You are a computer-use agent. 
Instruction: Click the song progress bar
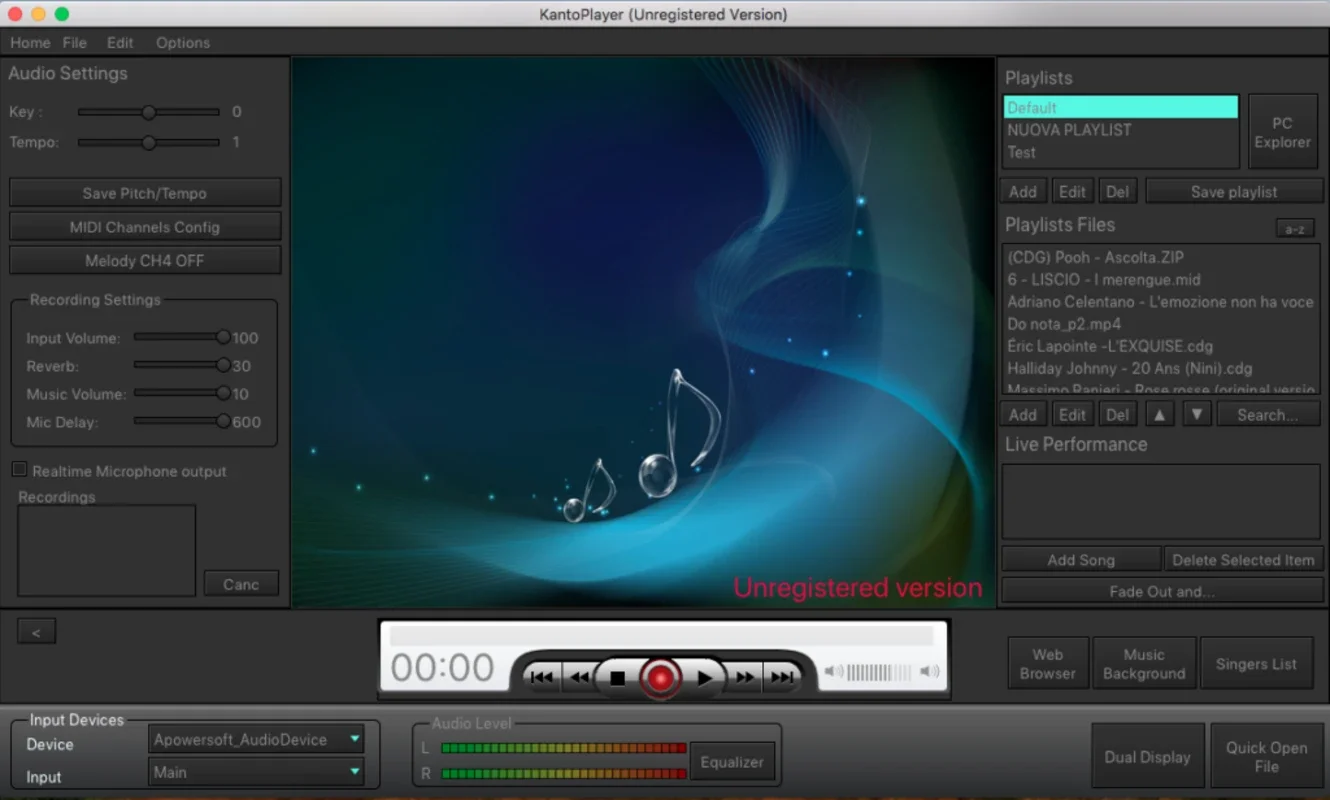[661, 636]
